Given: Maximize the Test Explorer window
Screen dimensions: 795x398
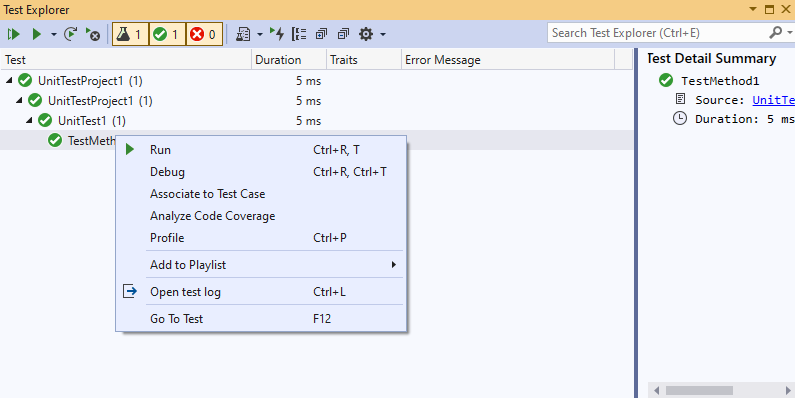Looking at the screenshot, I should coord(770,9).
